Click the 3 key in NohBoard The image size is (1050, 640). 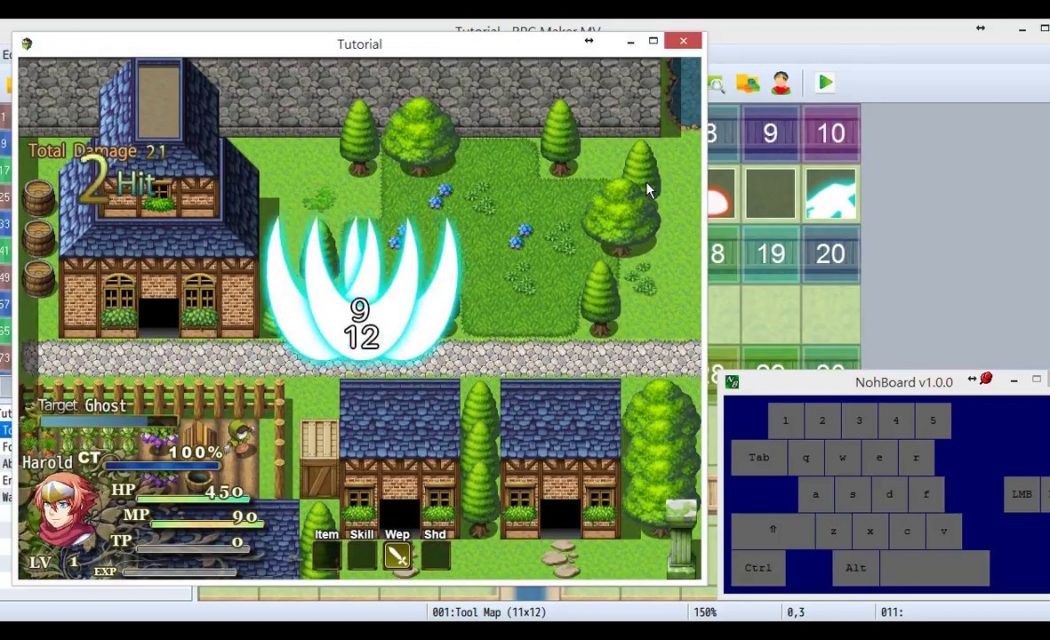tap(859, 420)
